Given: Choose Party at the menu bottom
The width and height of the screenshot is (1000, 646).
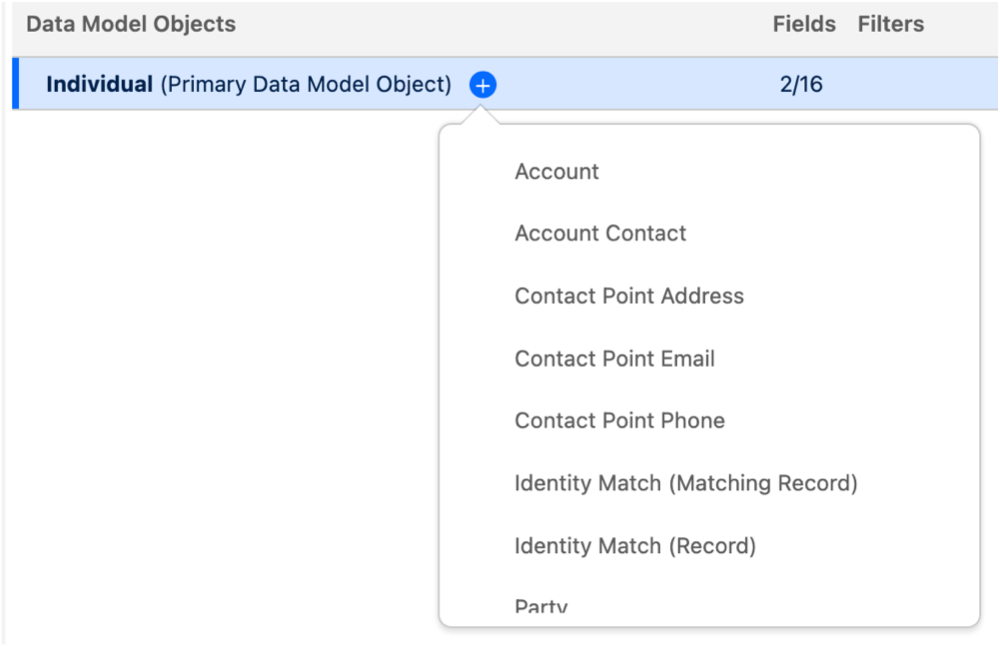Looking at the screenshot, I should [x=540, y=603].
